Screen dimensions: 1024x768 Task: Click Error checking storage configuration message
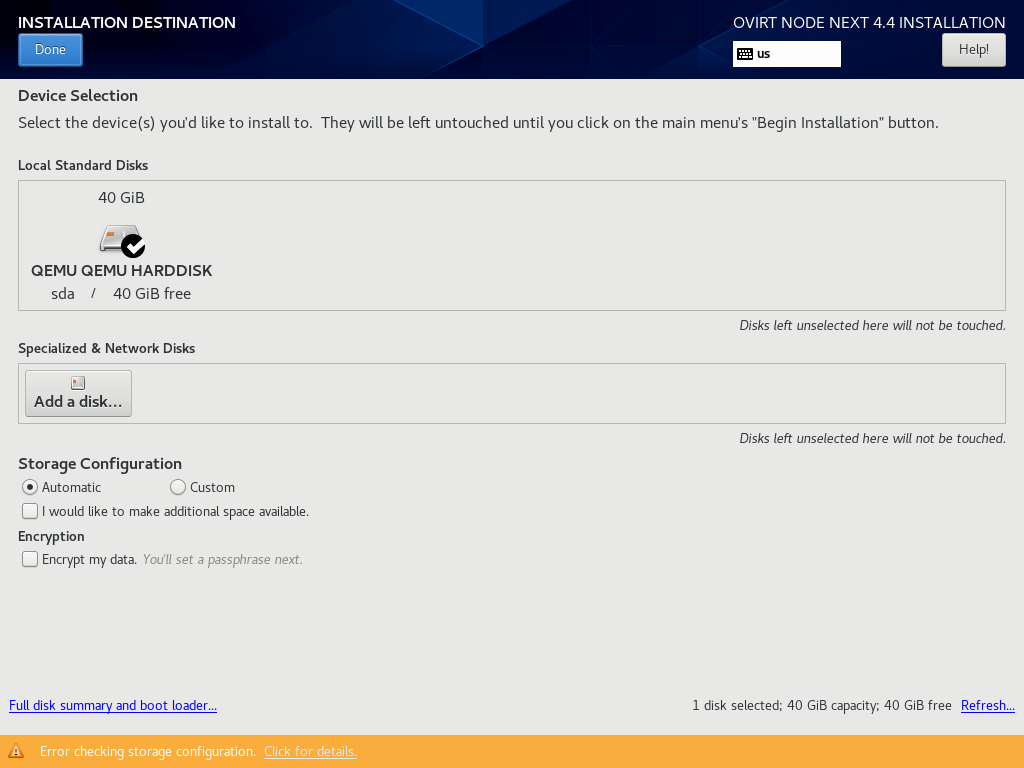148,752
